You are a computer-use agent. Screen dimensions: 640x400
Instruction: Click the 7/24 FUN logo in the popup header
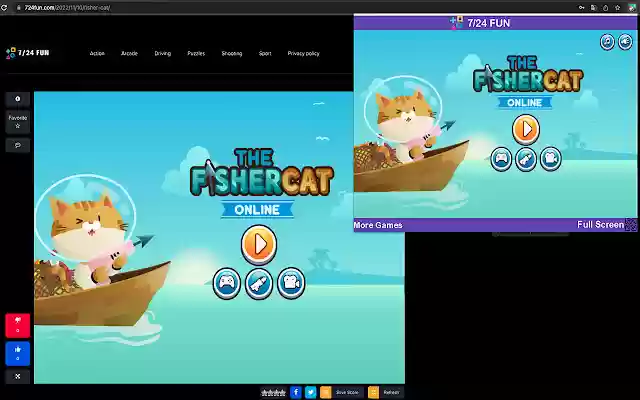480,23
